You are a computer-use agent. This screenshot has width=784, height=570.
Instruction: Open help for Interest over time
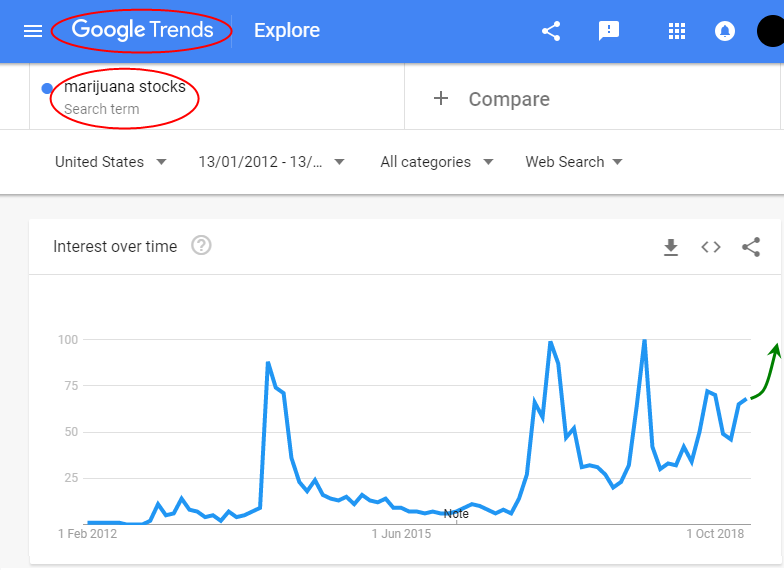click(x=201, y=246)
